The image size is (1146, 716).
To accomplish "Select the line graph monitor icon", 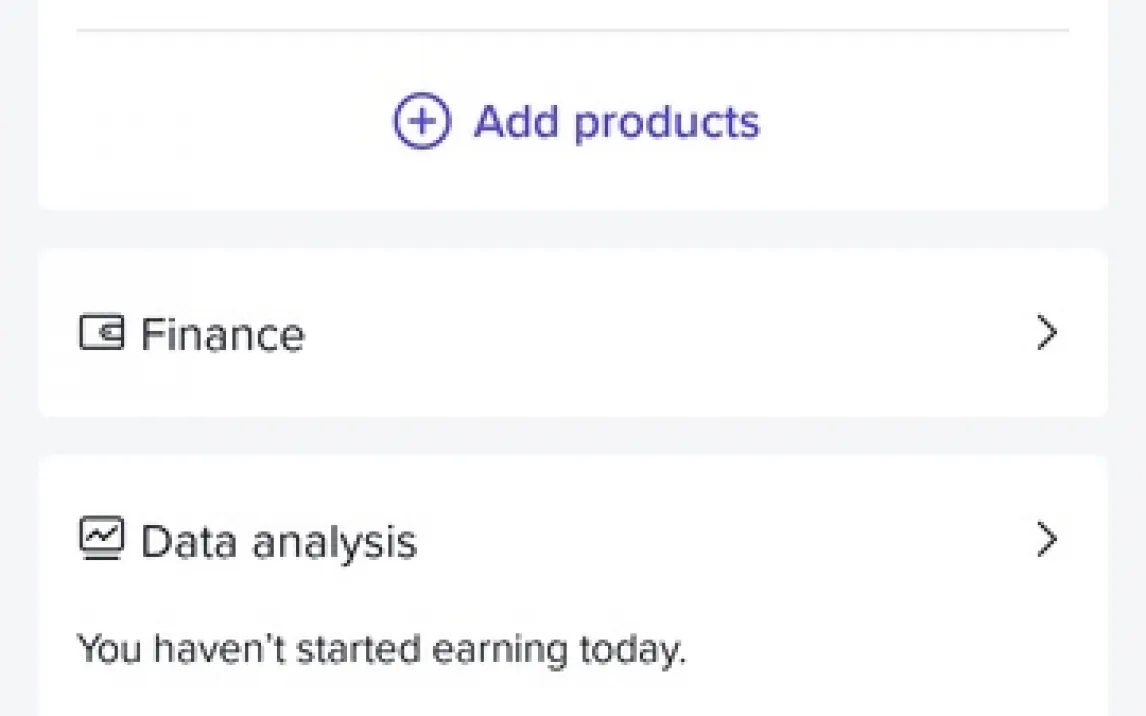I will pos(102,538).
